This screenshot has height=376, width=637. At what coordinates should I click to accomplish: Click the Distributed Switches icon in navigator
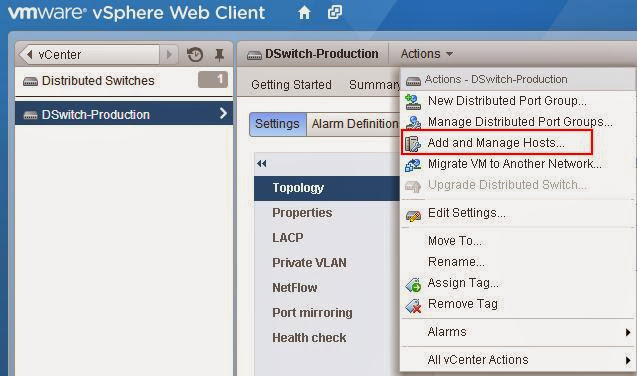click(30, 81)
